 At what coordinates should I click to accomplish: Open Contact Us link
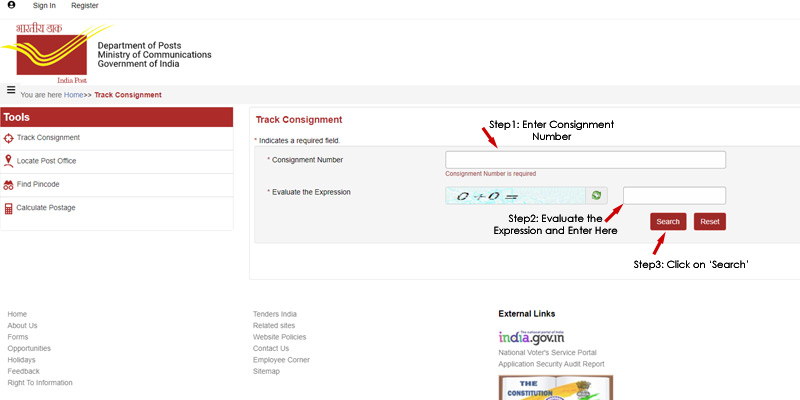(271, 348)
